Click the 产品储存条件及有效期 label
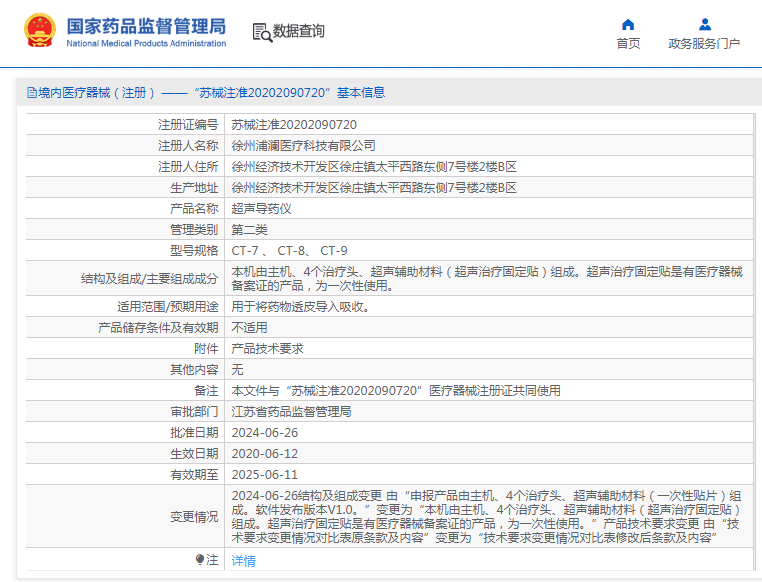 click(158, 327)
